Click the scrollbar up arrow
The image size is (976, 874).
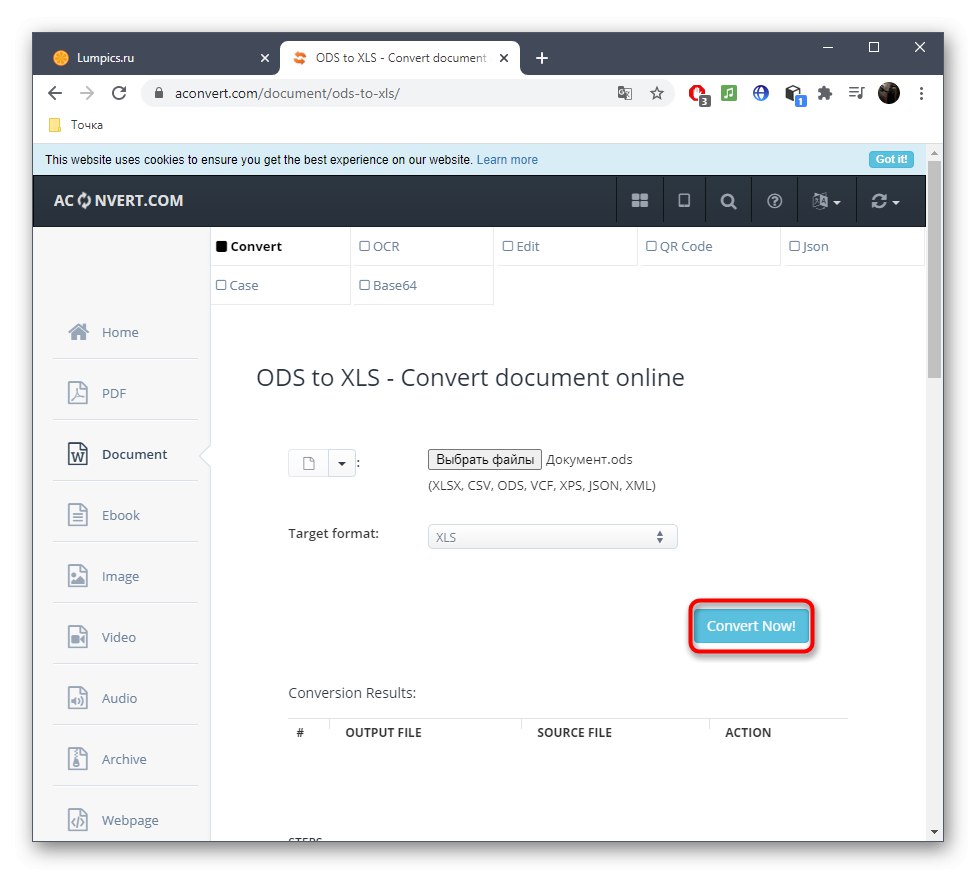[x=934, y=153]
